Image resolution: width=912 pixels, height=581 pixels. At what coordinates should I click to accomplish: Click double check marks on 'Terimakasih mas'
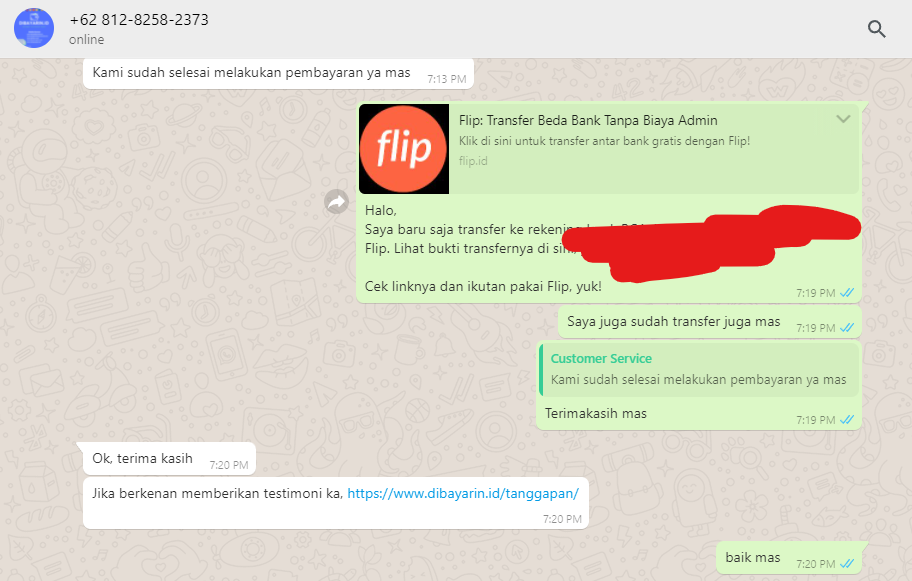coord(847,419)
